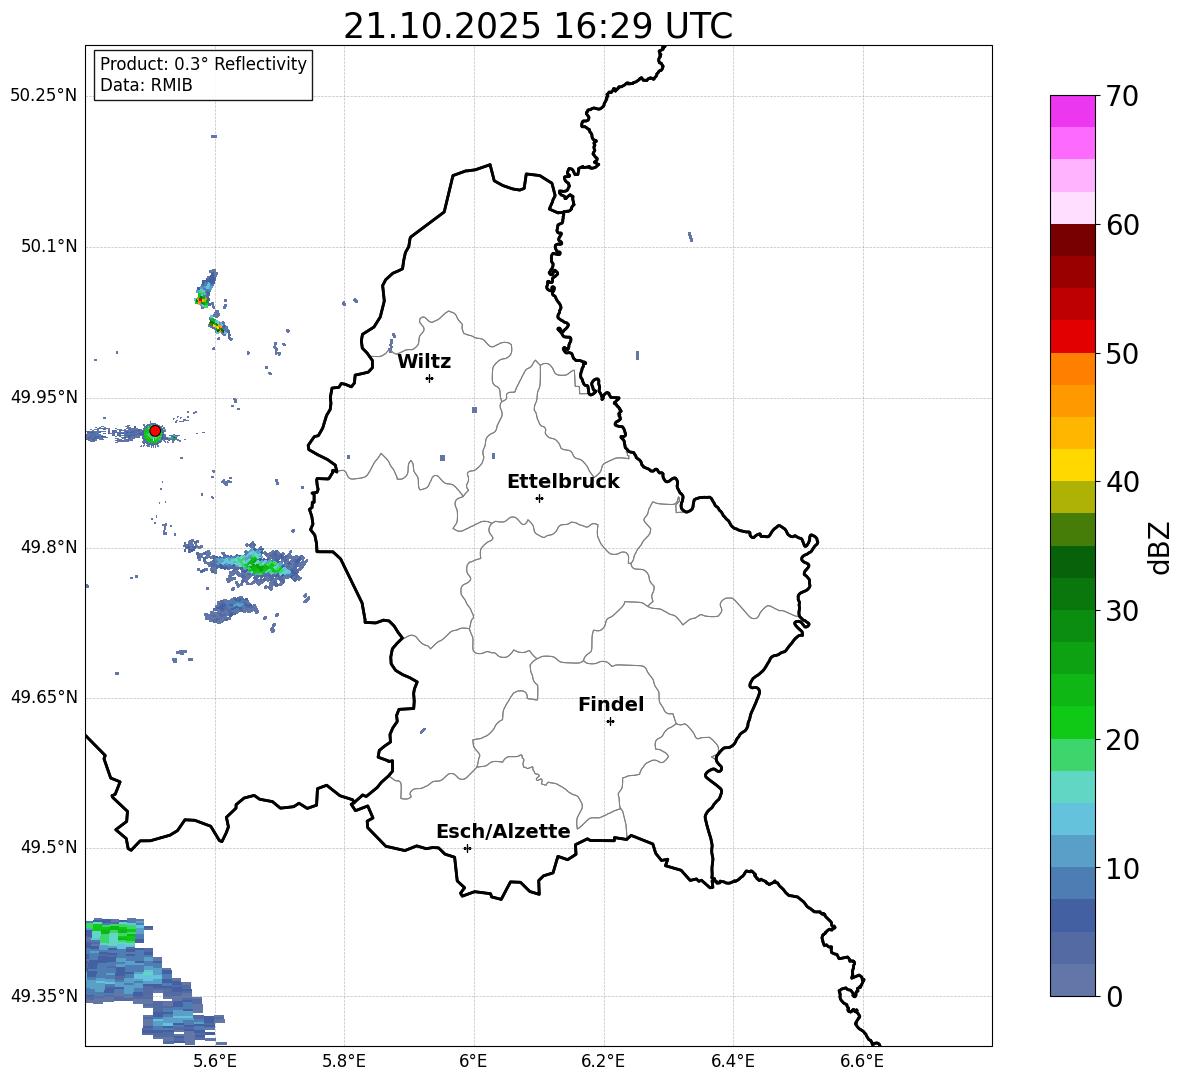This screenshot has width=1184, height=1081.
Task: Click the colorbar value 10
Action: (x=1123, y=868)
